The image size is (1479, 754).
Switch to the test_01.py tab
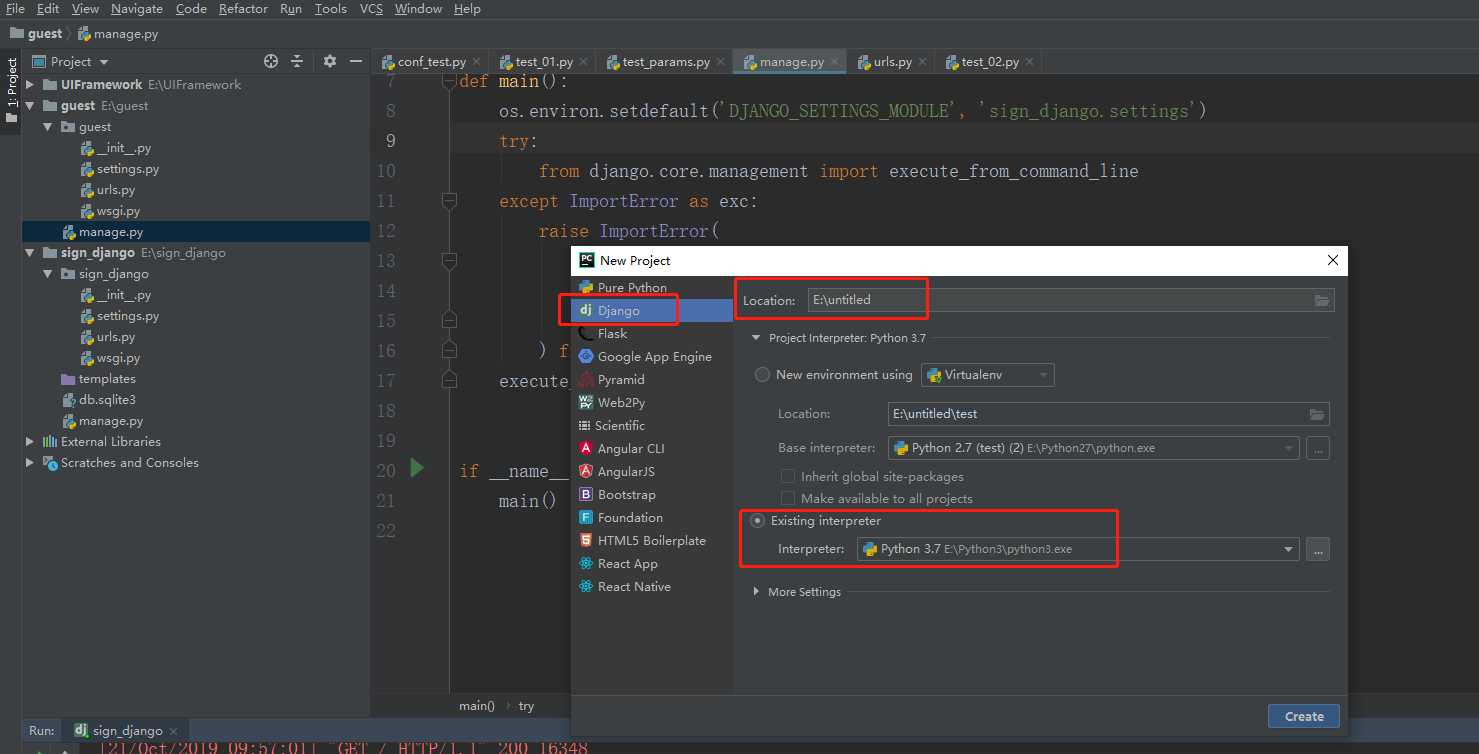click(x=543, y=62)
